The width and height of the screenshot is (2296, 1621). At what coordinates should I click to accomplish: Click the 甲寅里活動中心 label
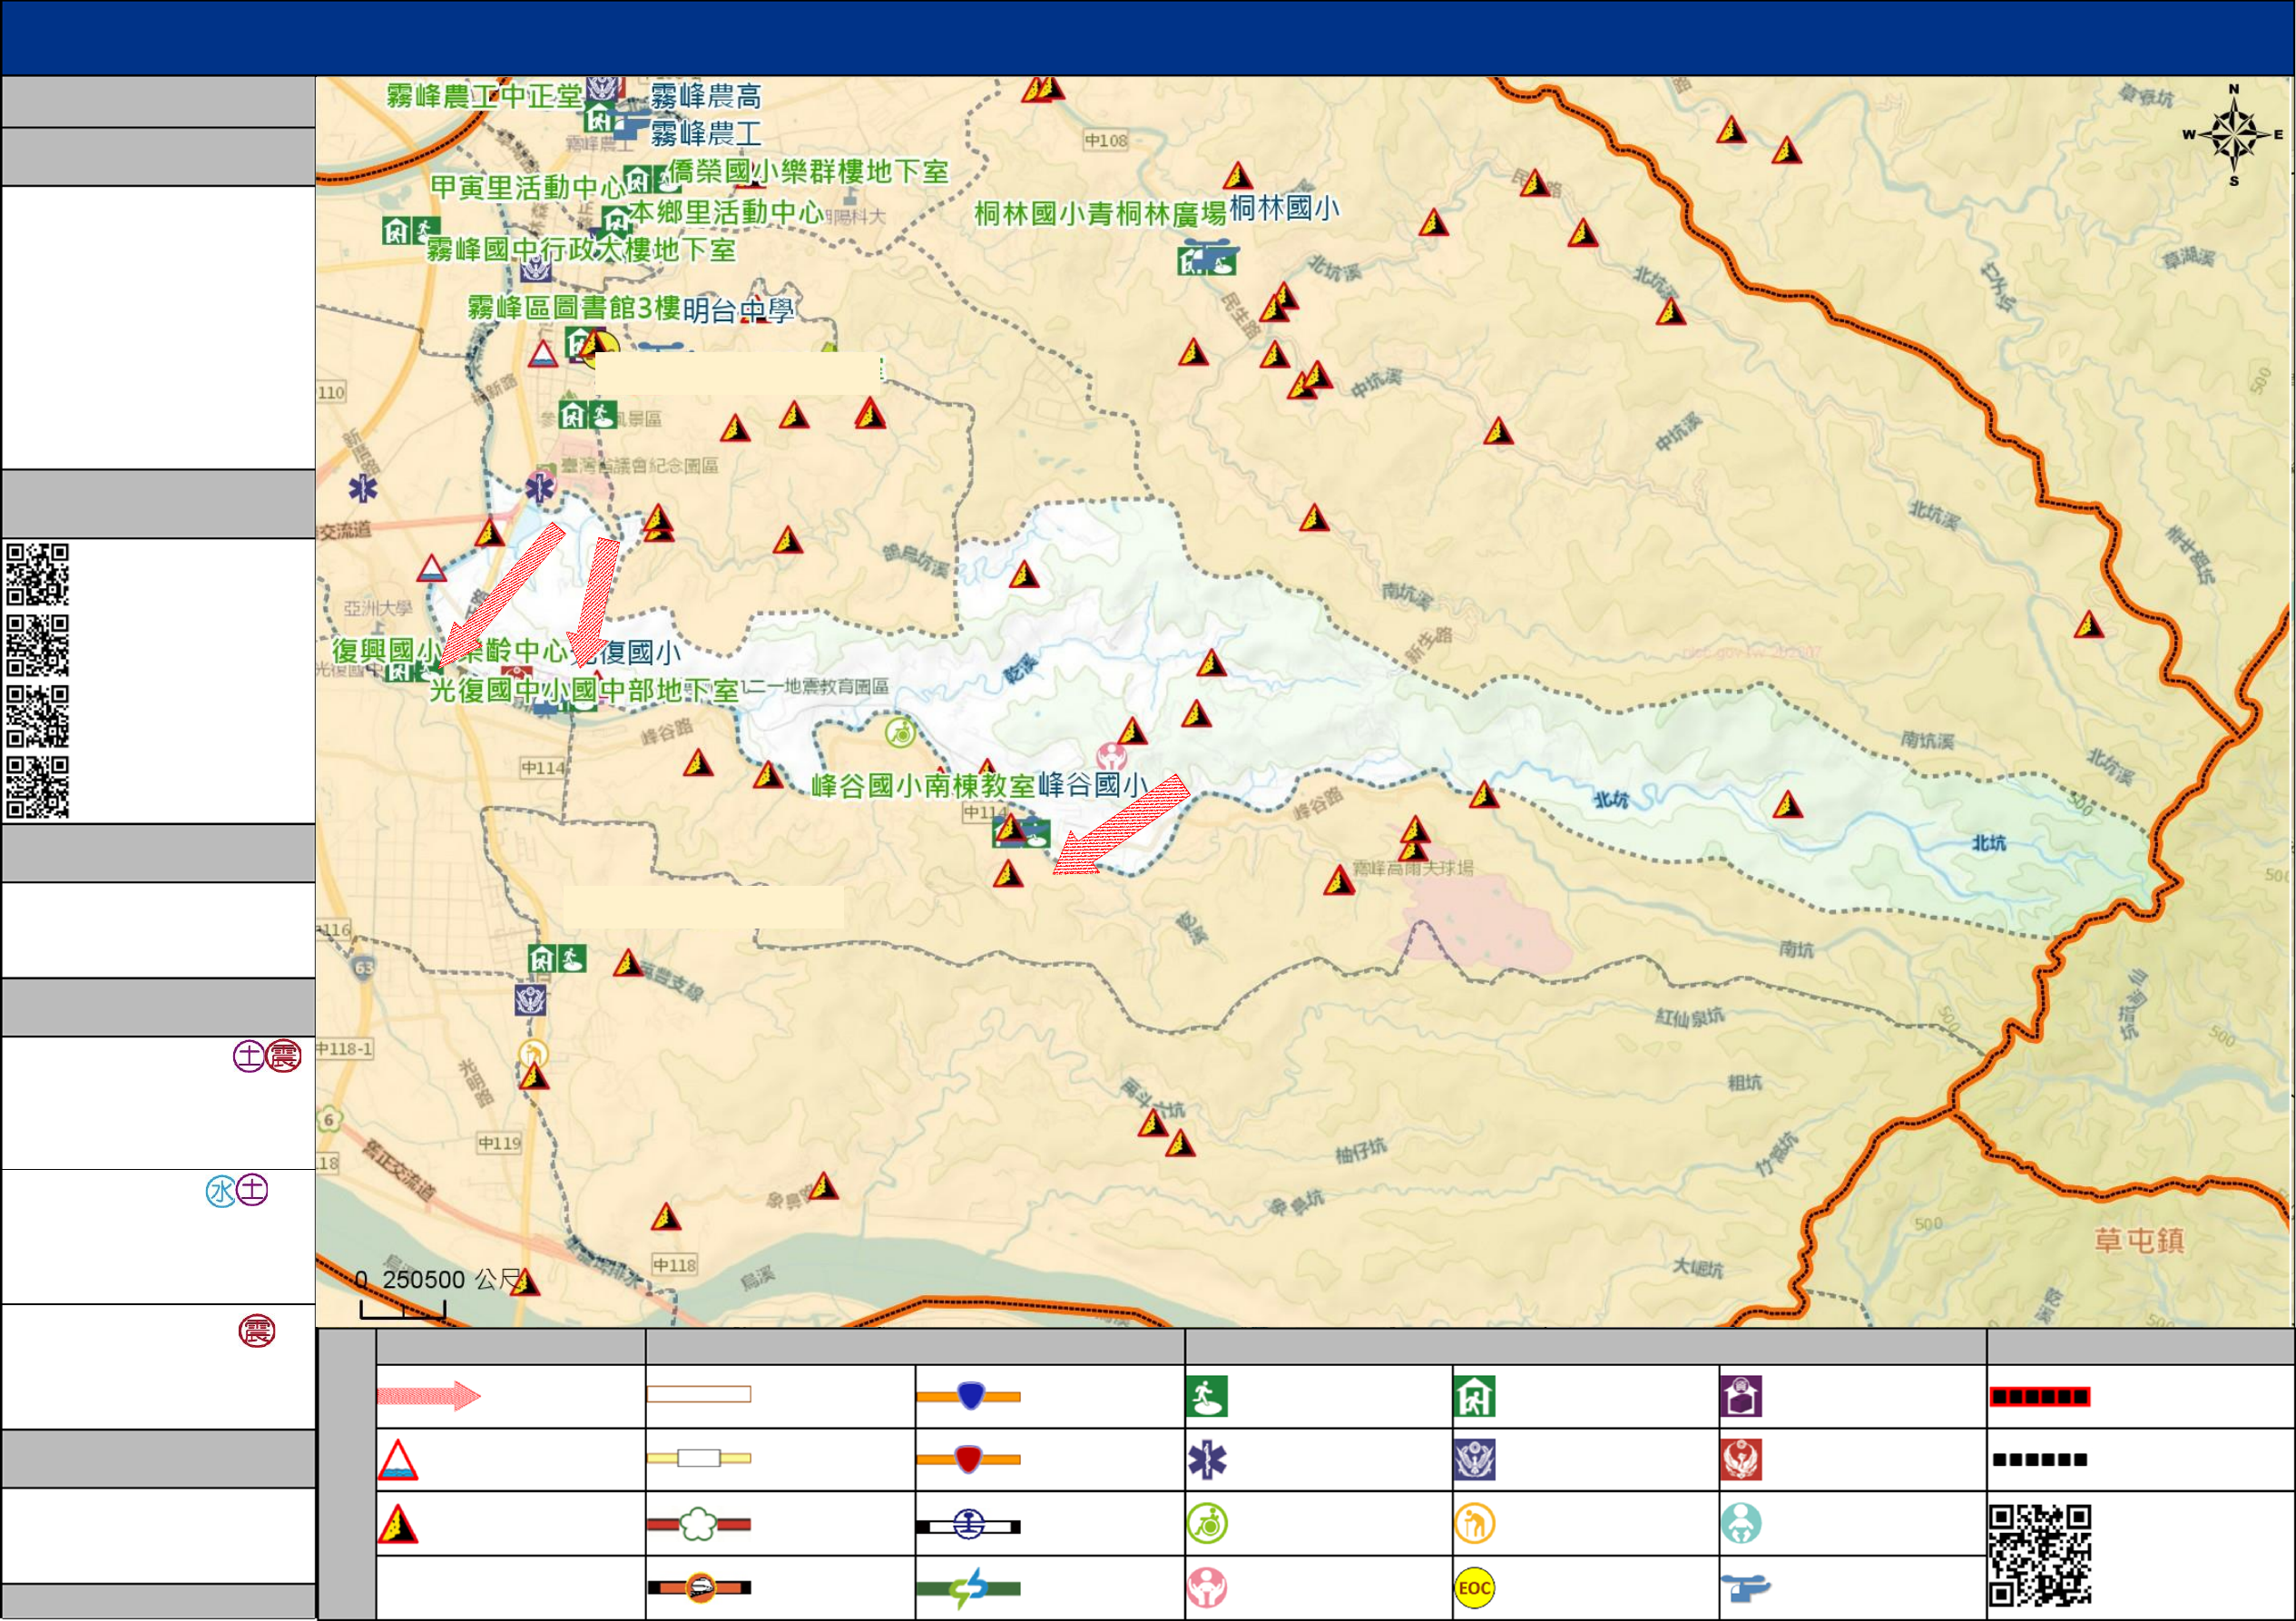click(527, 187)
